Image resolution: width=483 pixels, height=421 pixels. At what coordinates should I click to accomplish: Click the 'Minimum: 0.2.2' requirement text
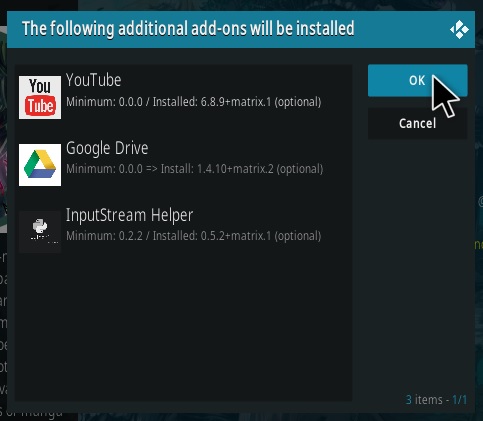[104, 236]
